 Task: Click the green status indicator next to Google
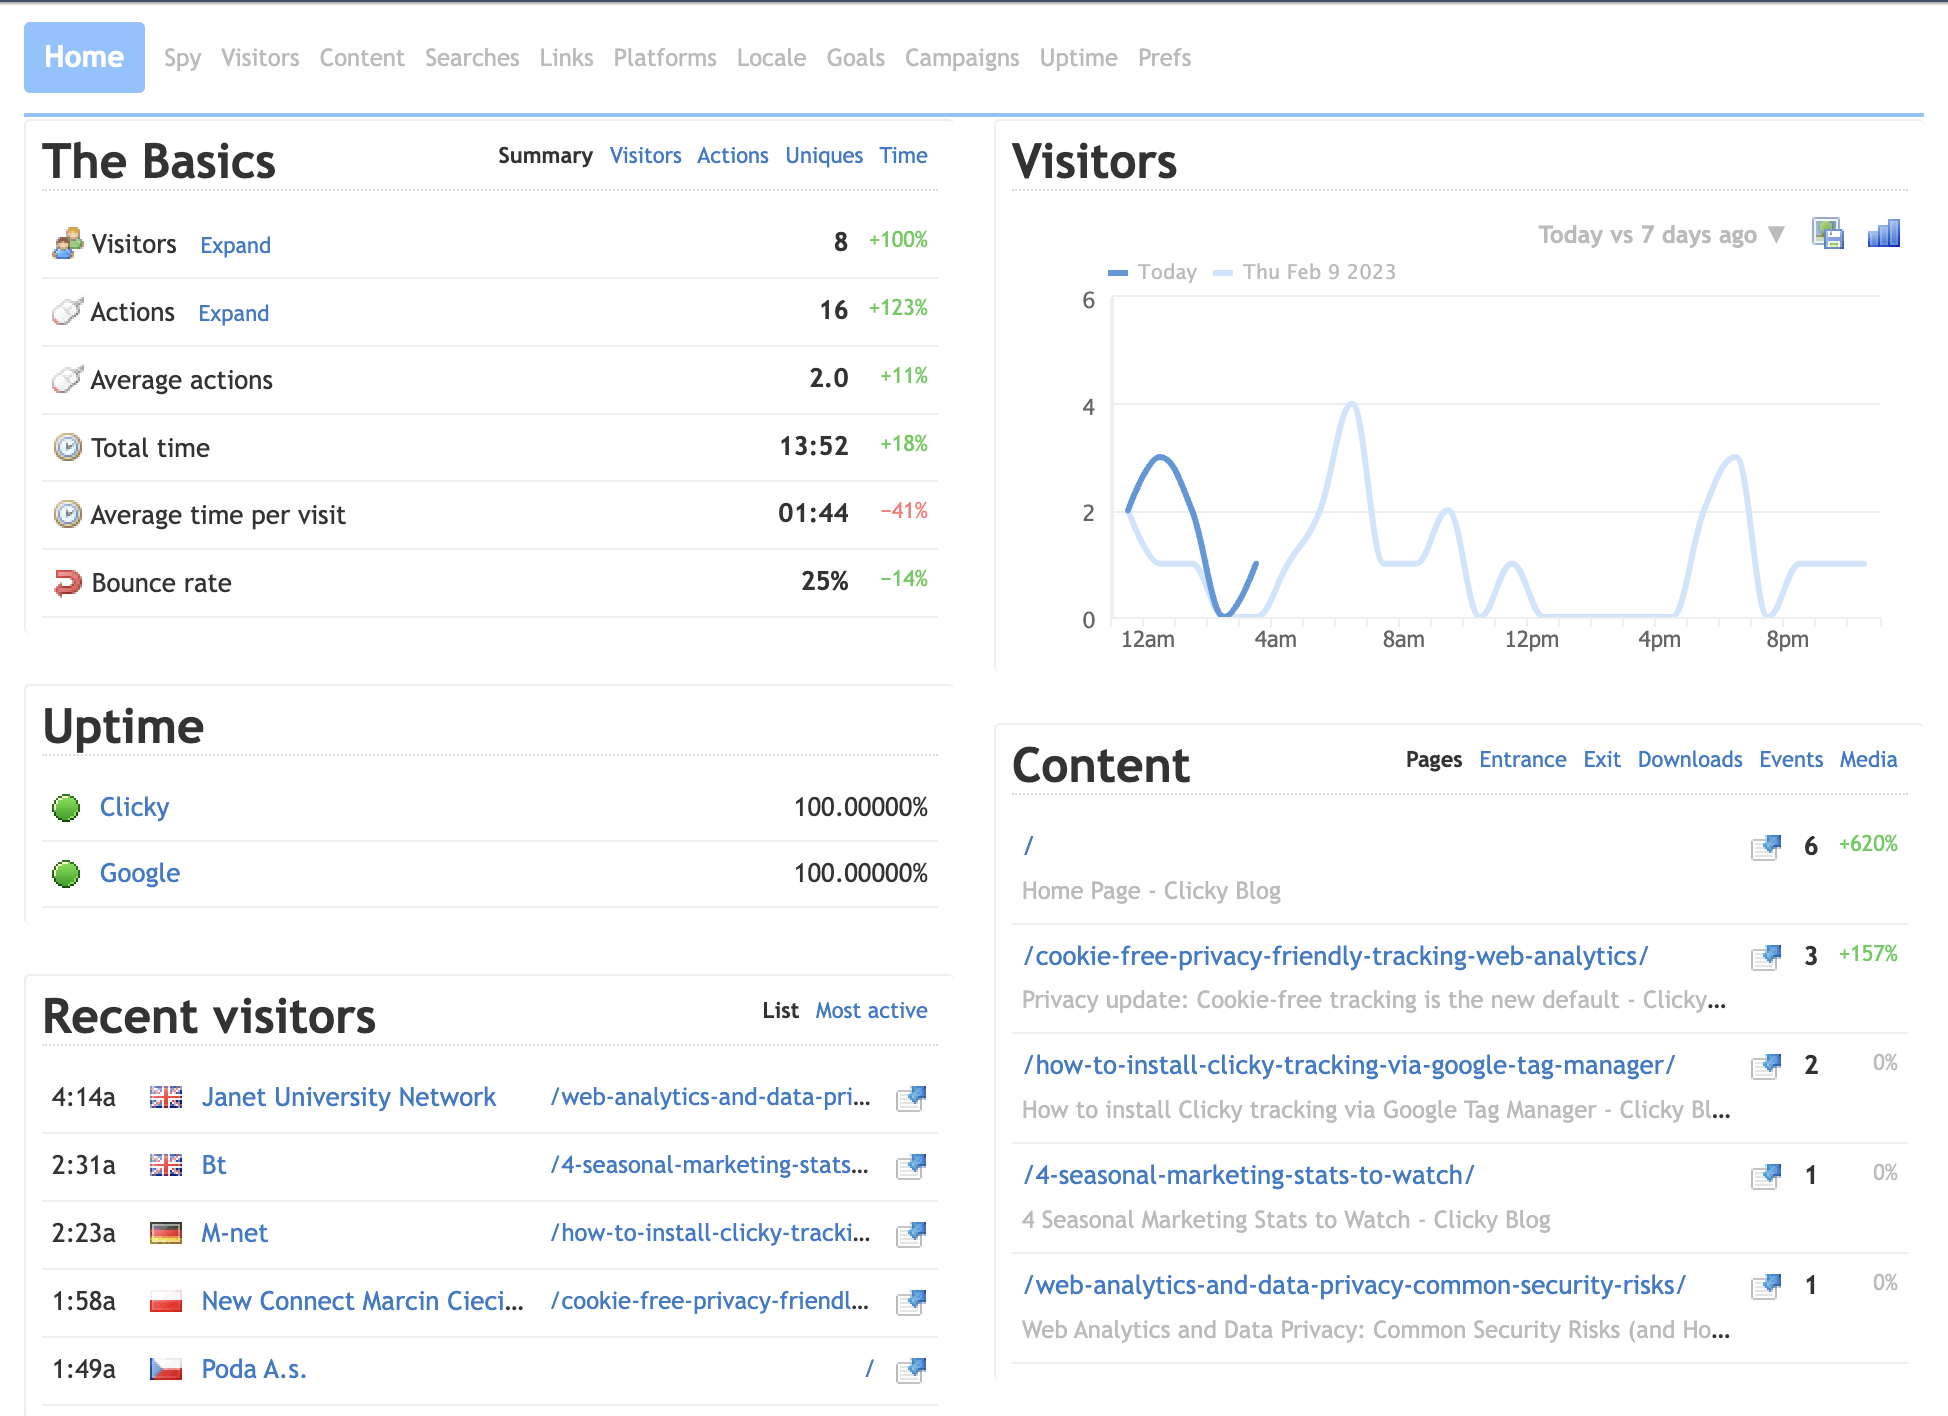click(x=66, y=874)
